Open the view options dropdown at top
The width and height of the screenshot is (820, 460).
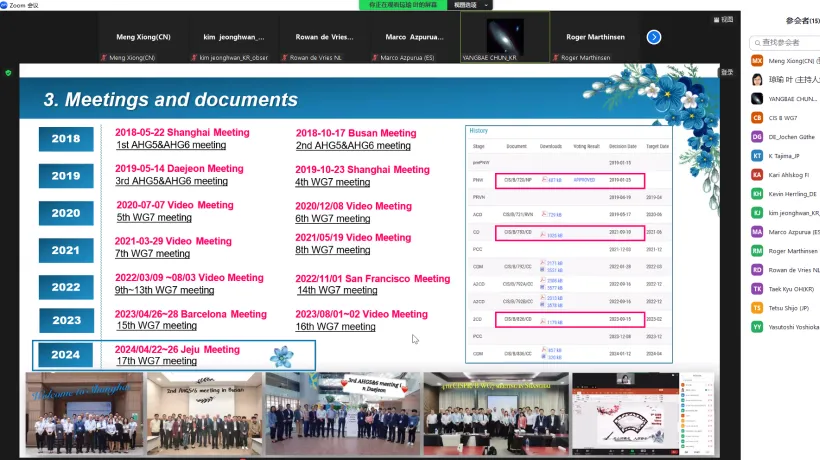[x=465, y=5]
